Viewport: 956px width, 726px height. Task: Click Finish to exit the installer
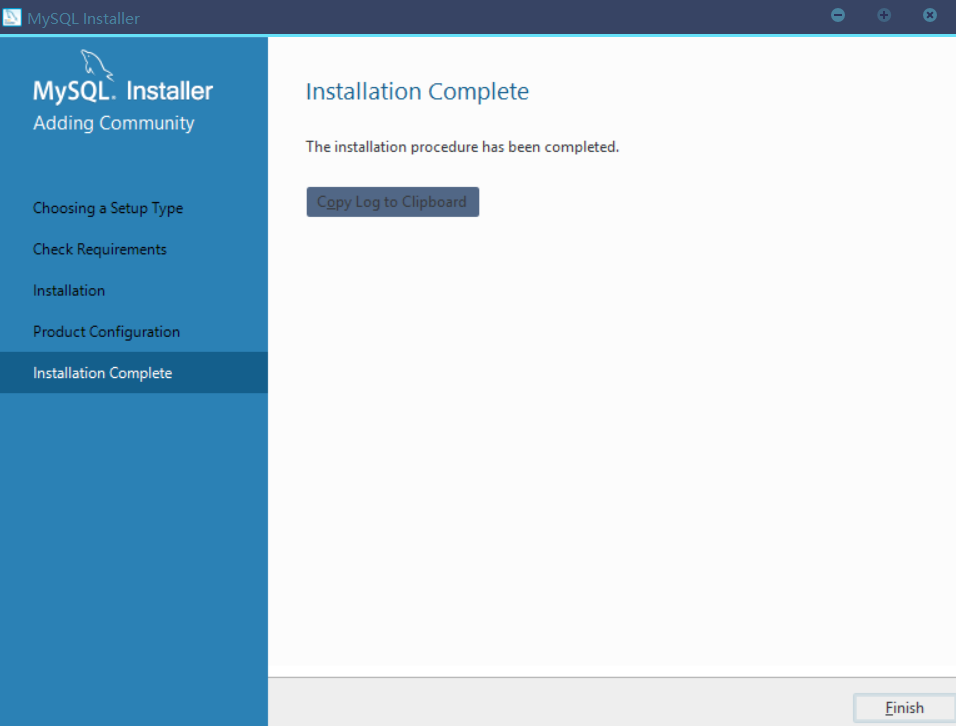click(x=903, y=708)
